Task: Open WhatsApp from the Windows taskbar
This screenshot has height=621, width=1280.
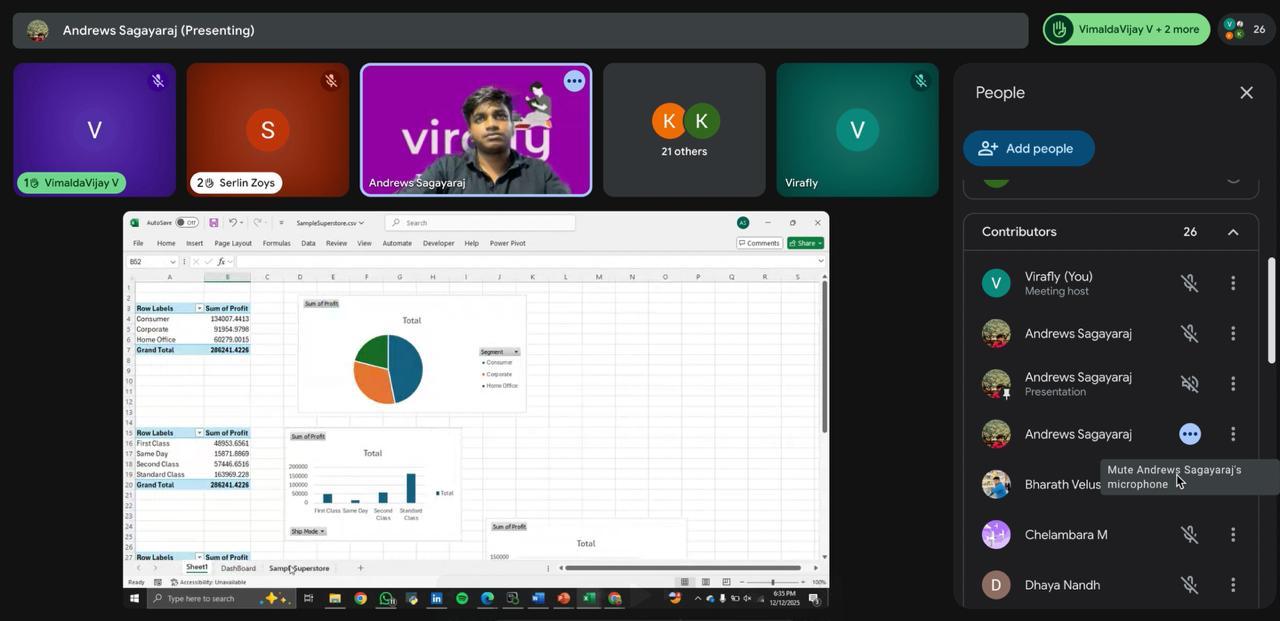Action: click(386, 598)
